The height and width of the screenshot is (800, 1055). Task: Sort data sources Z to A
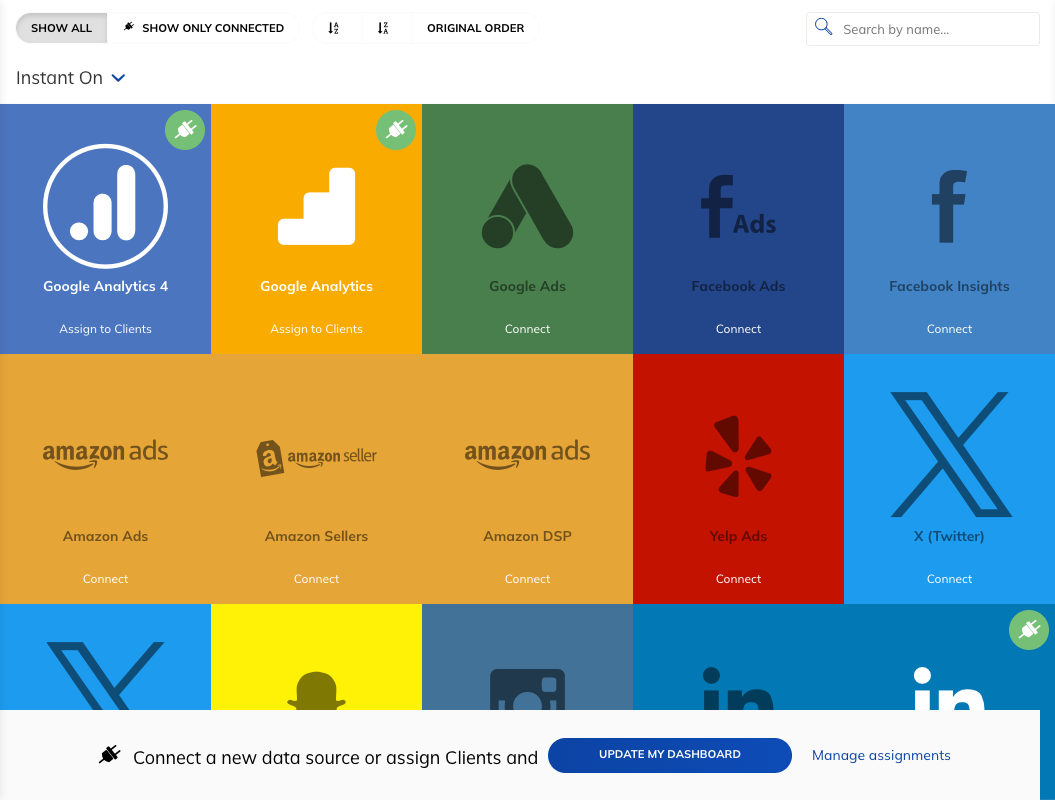(383, 28)
